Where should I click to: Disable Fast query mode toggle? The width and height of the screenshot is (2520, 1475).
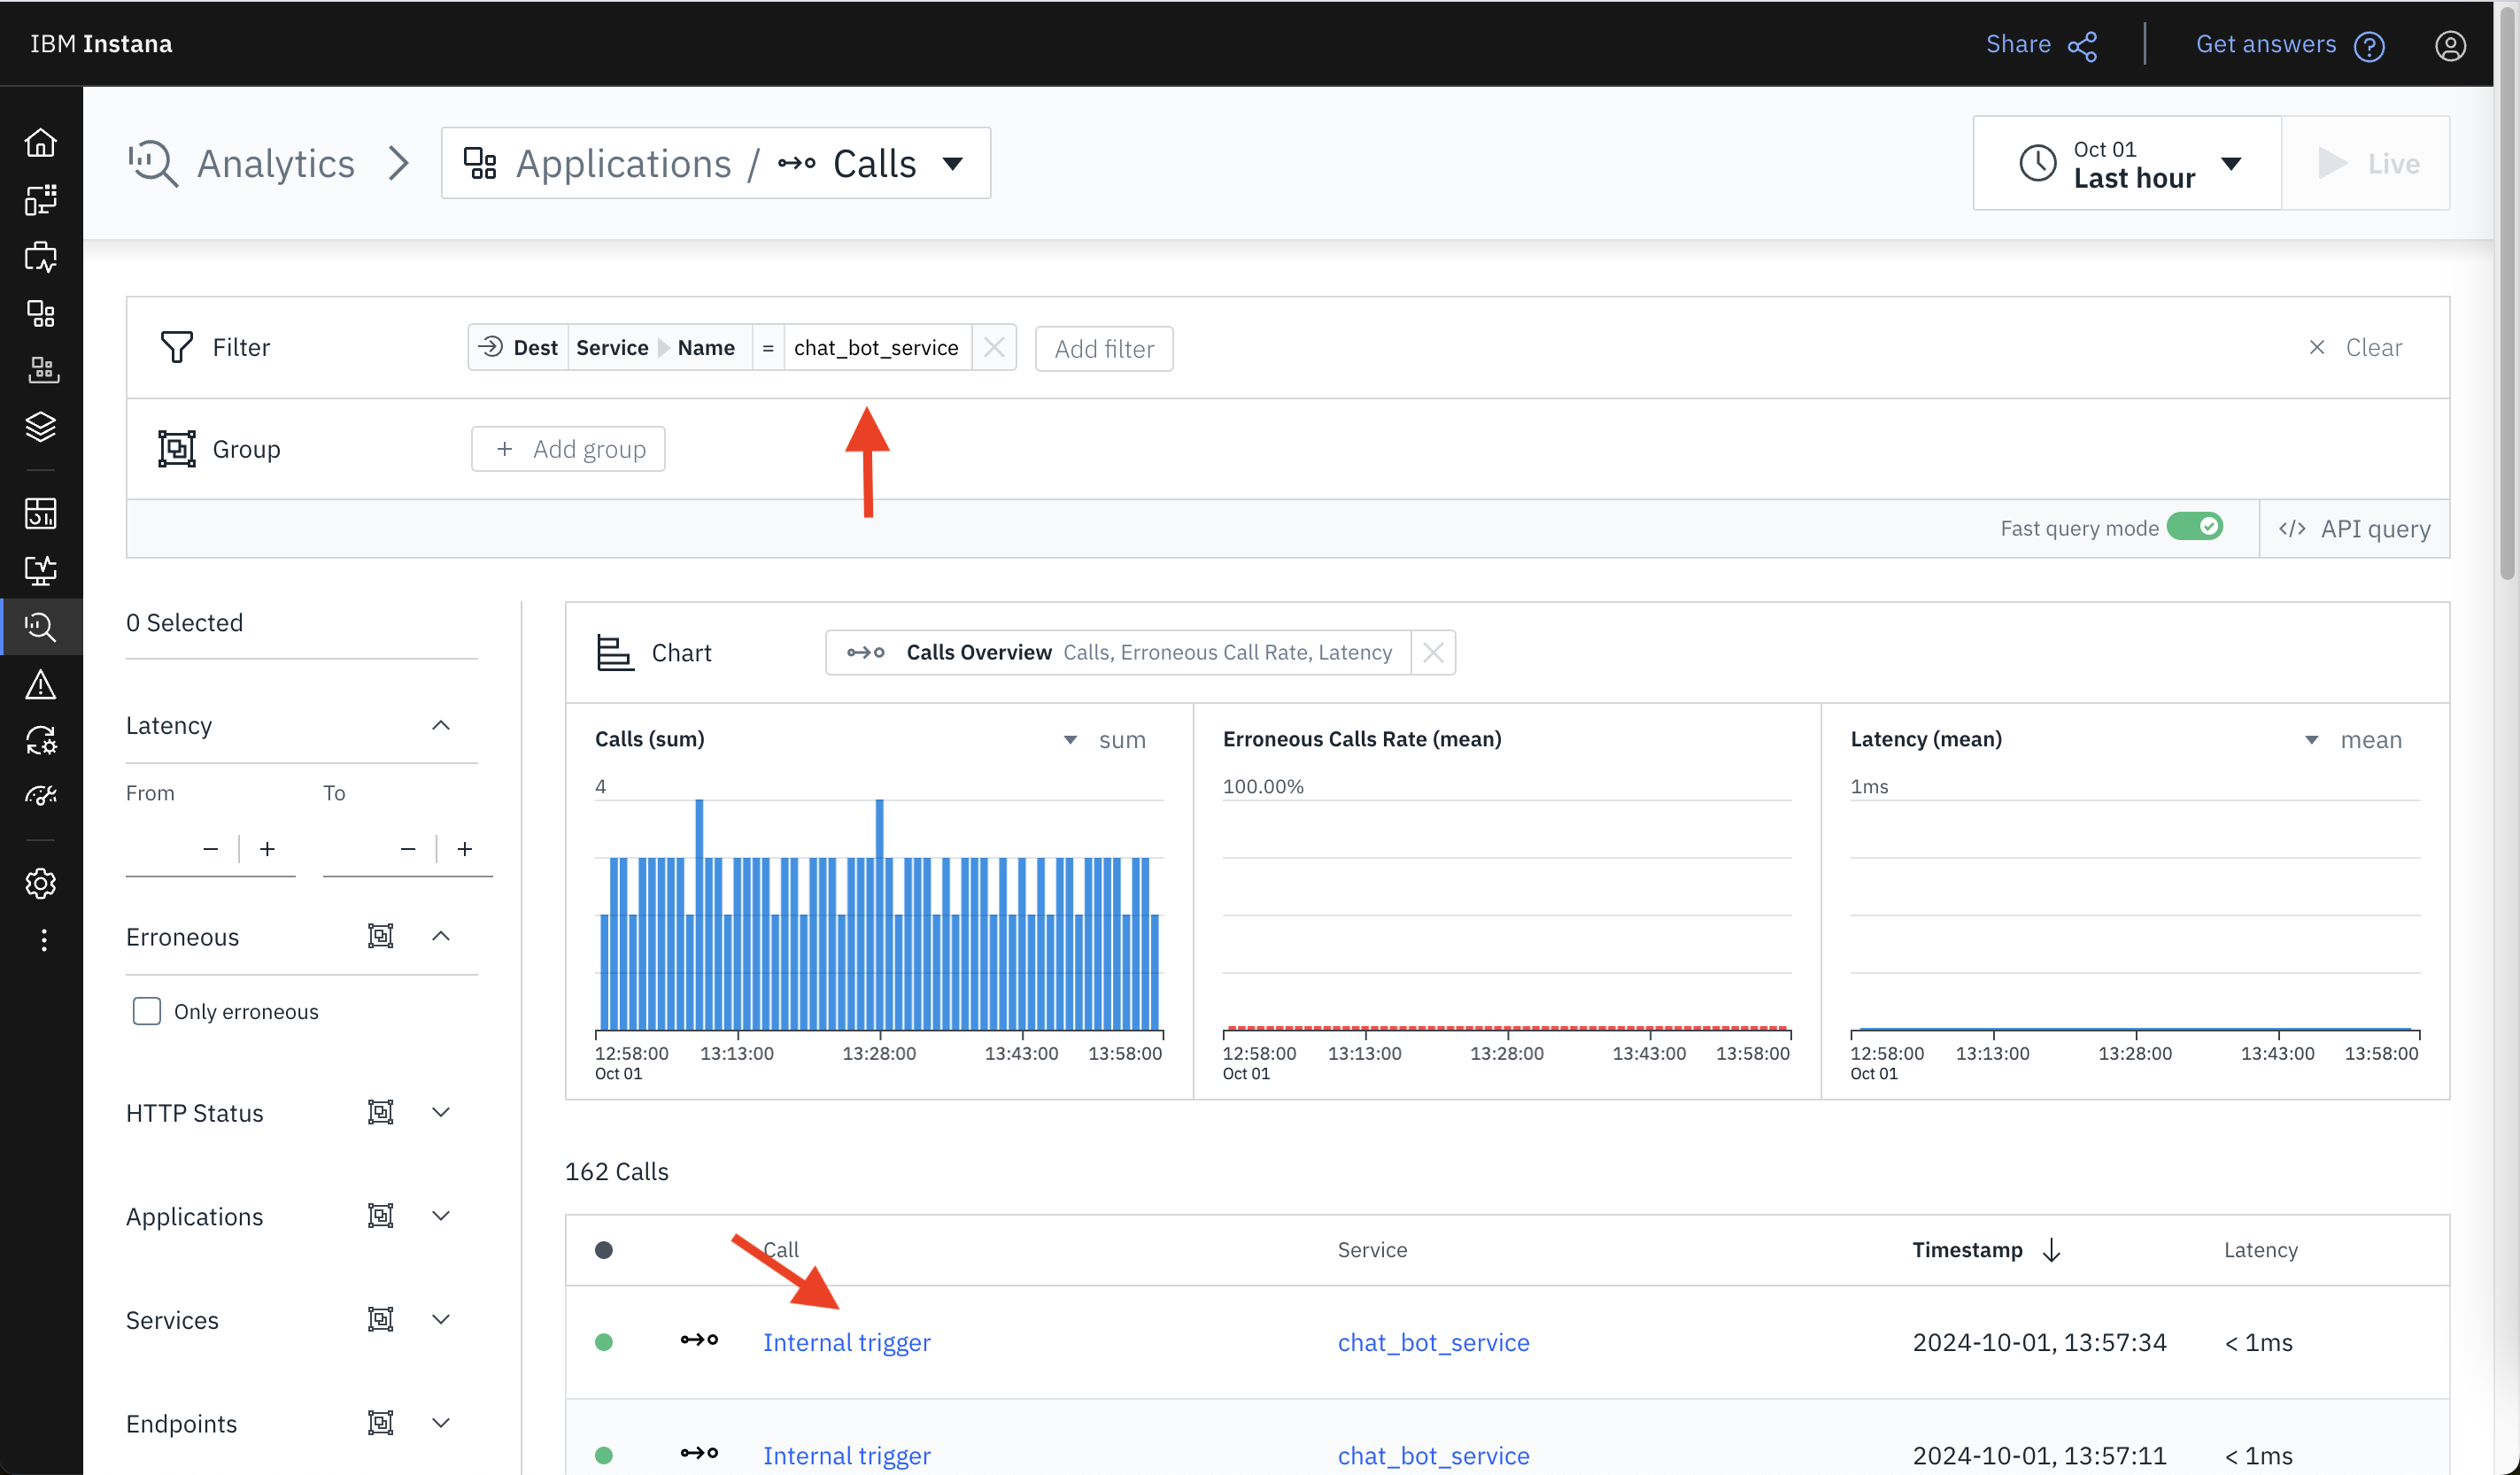(x=2196, y=527)
